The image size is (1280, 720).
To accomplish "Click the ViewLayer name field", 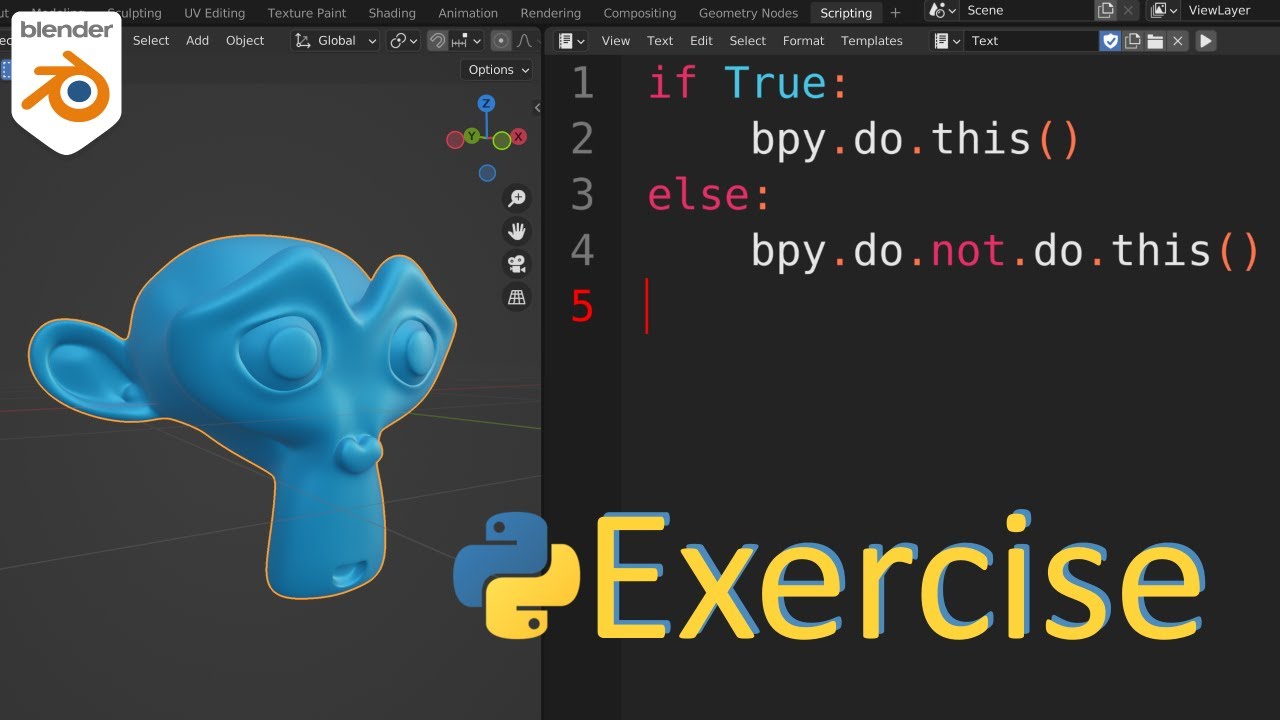I will [1231, 11].
